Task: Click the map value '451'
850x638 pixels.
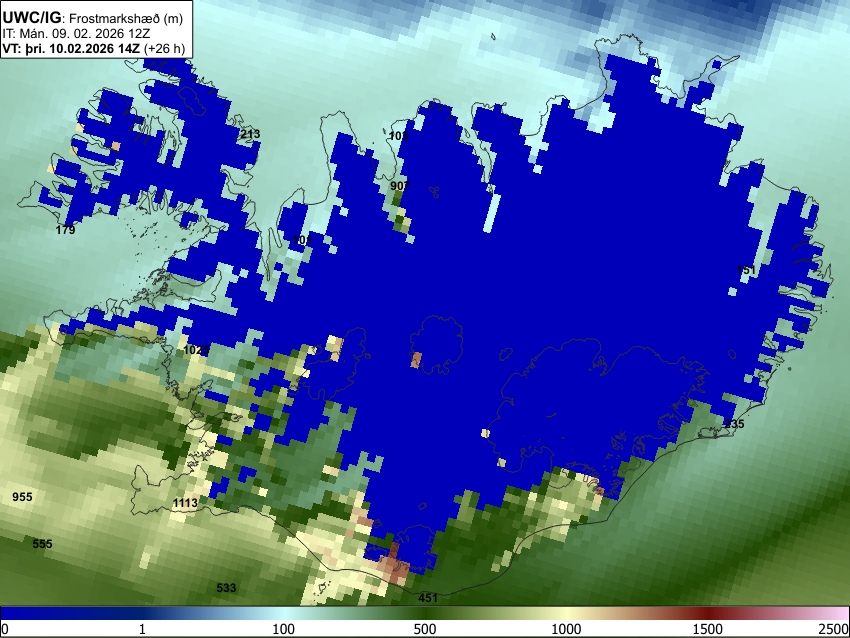Action: pyautogui.click(x=428, y=598)
